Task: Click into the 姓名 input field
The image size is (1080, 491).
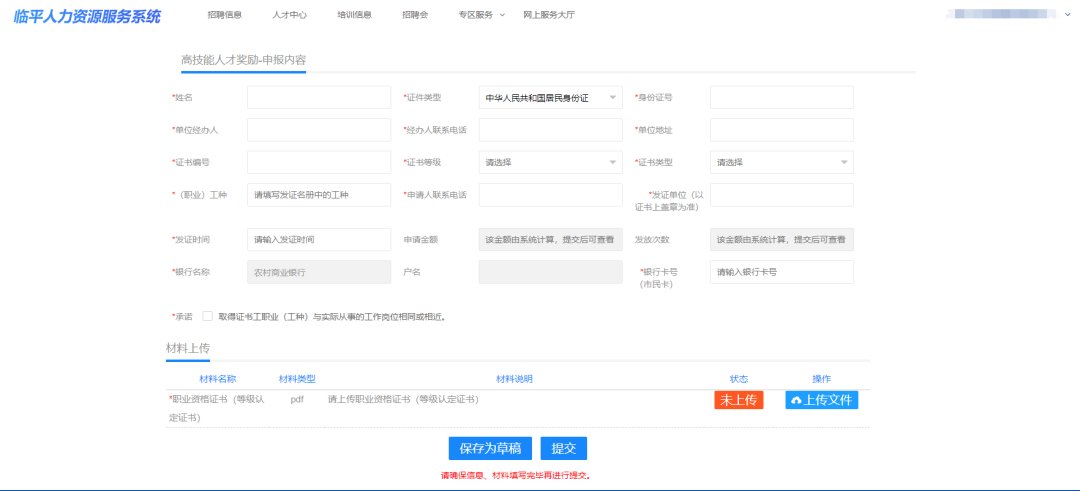Action: pyautogui.click(x=318, y=97)
